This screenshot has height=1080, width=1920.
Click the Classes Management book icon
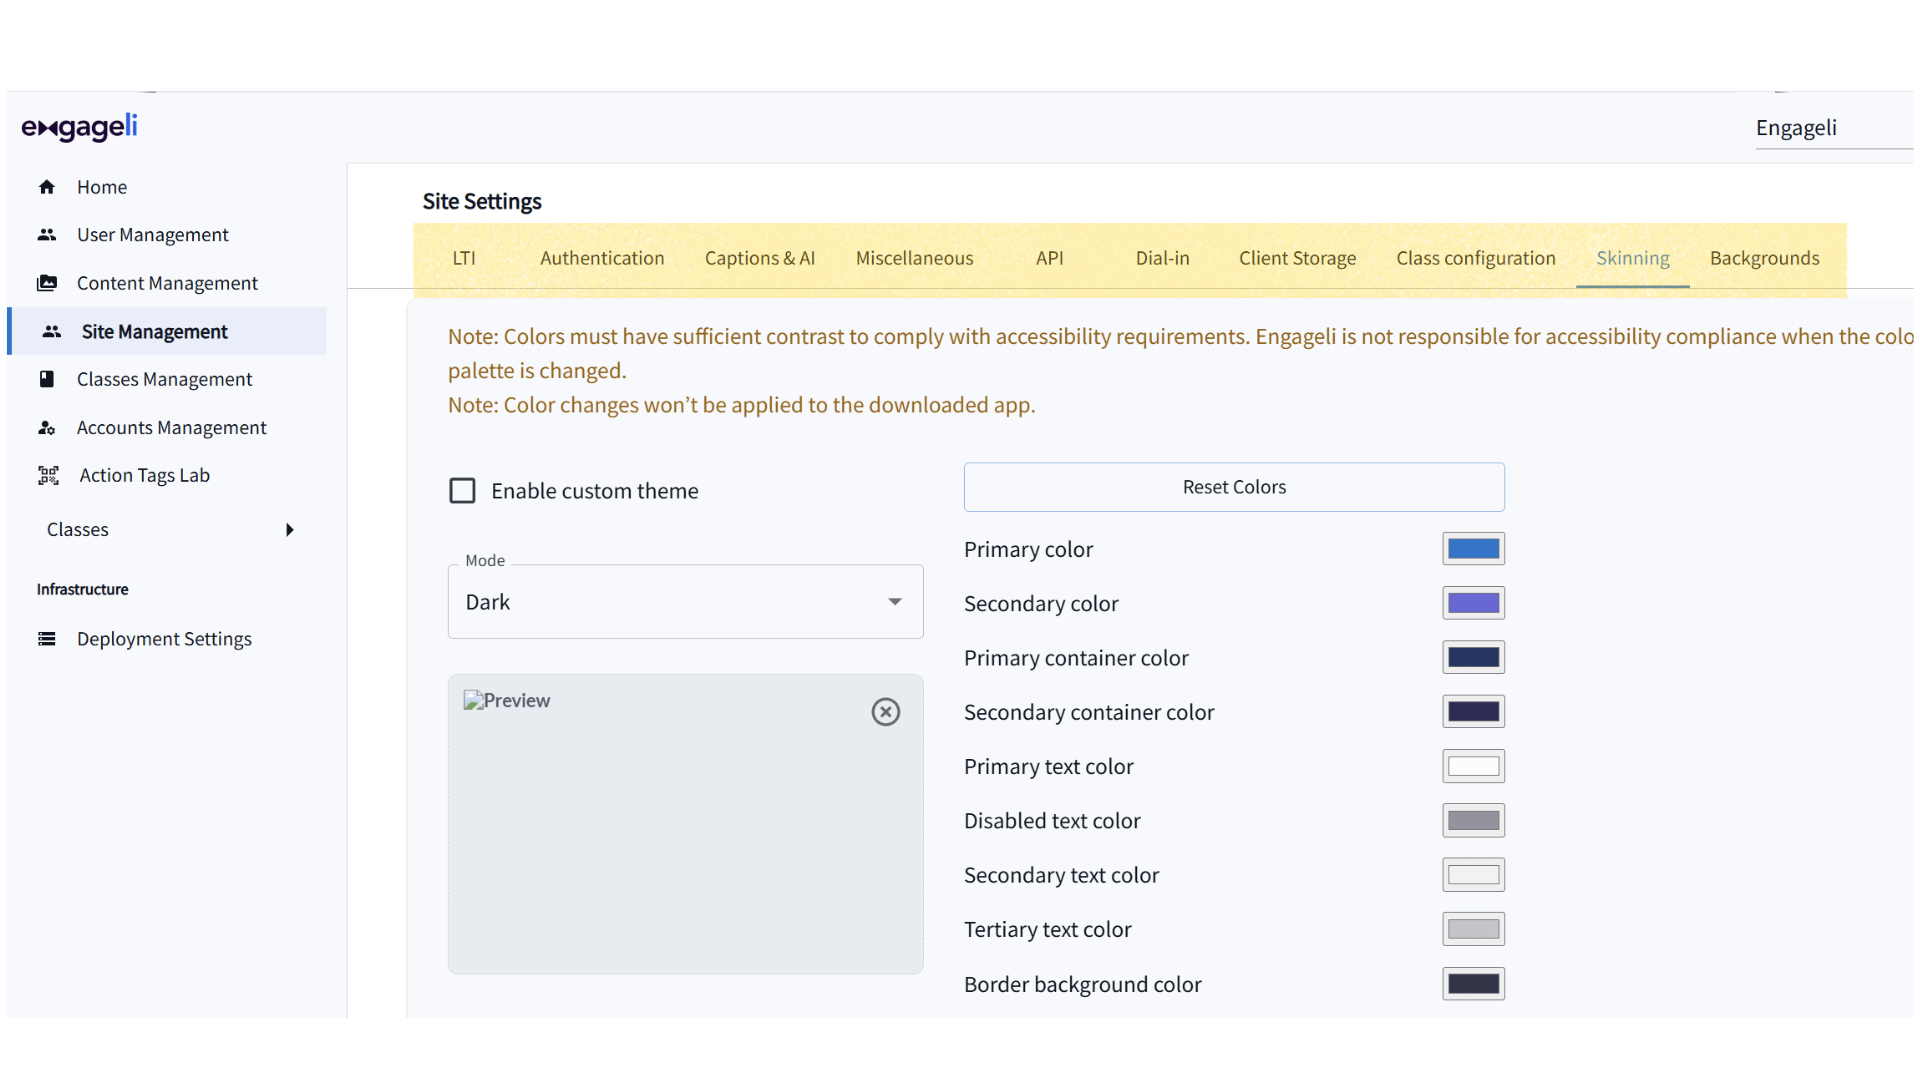click(46, 379)
